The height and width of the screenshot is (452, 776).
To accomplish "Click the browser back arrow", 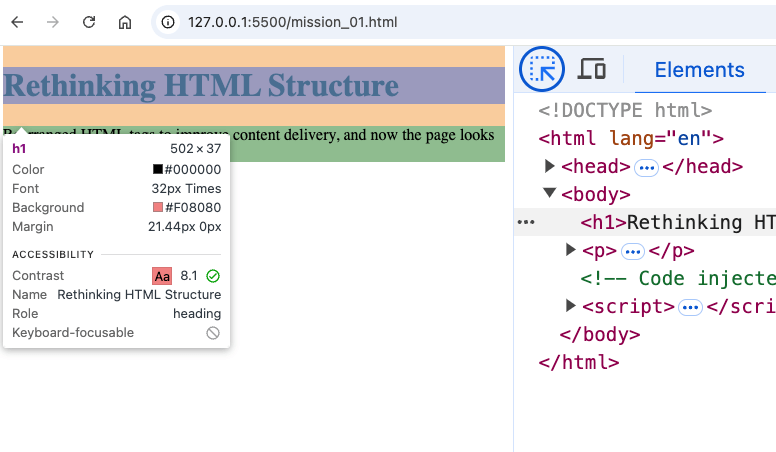I will tap(17, 22).
